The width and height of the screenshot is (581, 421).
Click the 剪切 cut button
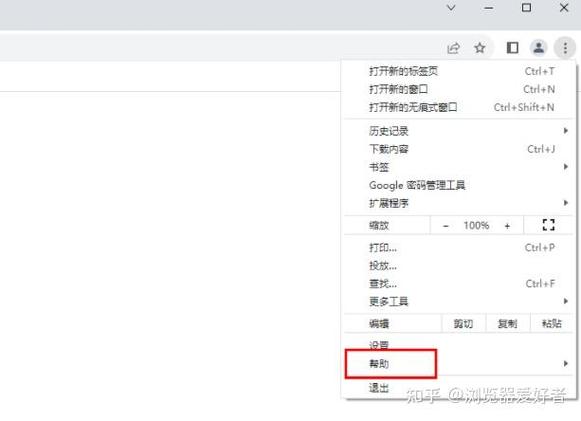click(x=464, y=324)
